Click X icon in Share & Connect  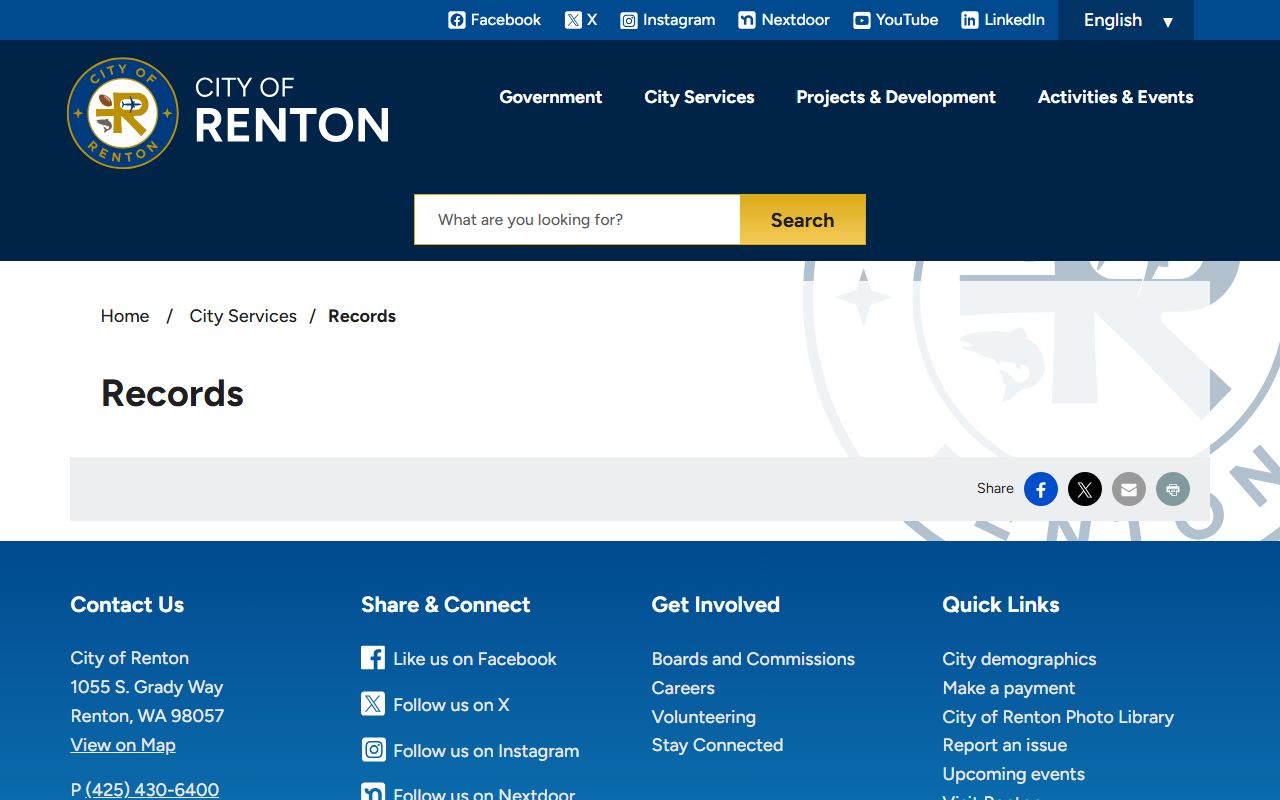[373, 704]
